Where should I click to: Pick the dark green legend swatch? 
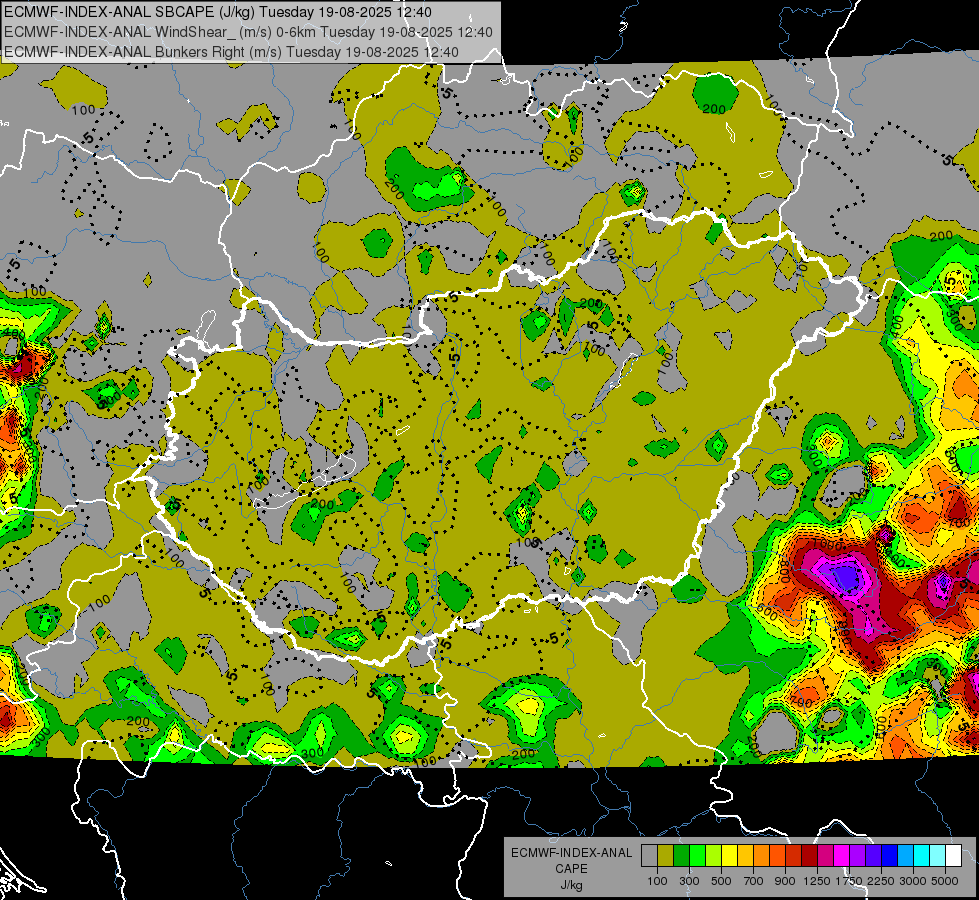(x=682, y=856)
